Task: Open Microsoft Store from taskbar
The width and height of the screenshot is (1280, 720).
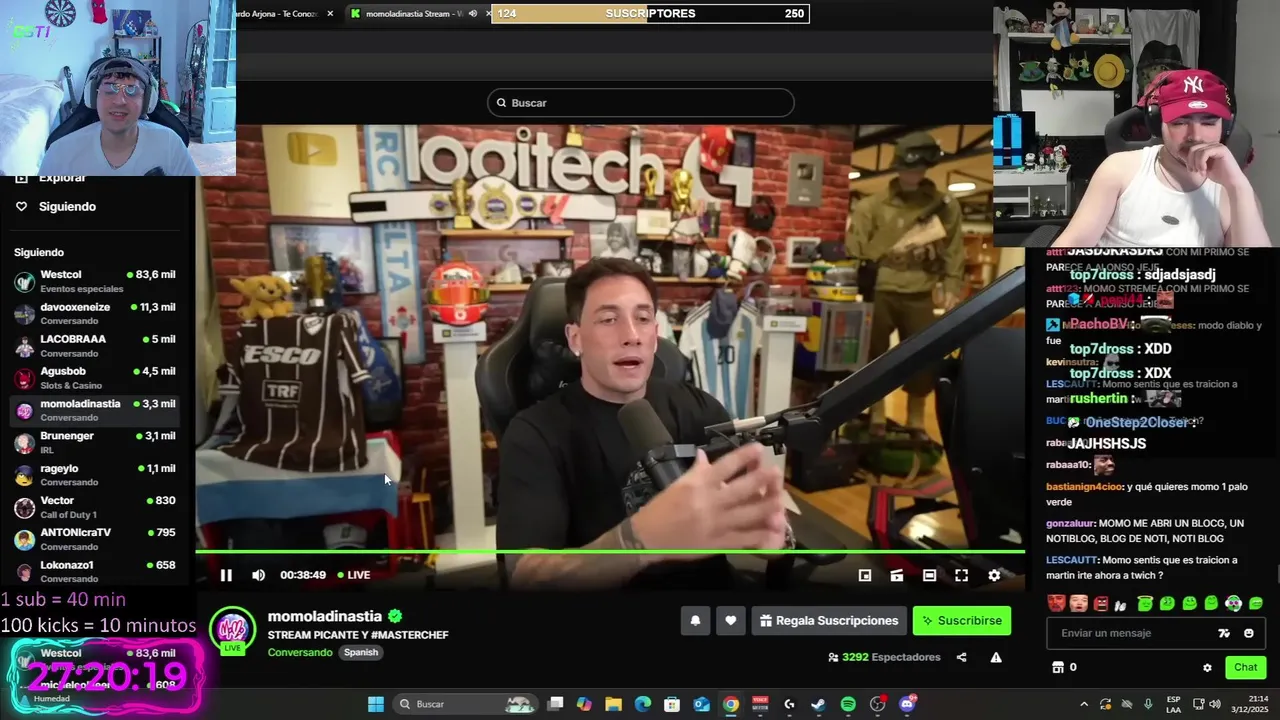Action: [672, 704]
